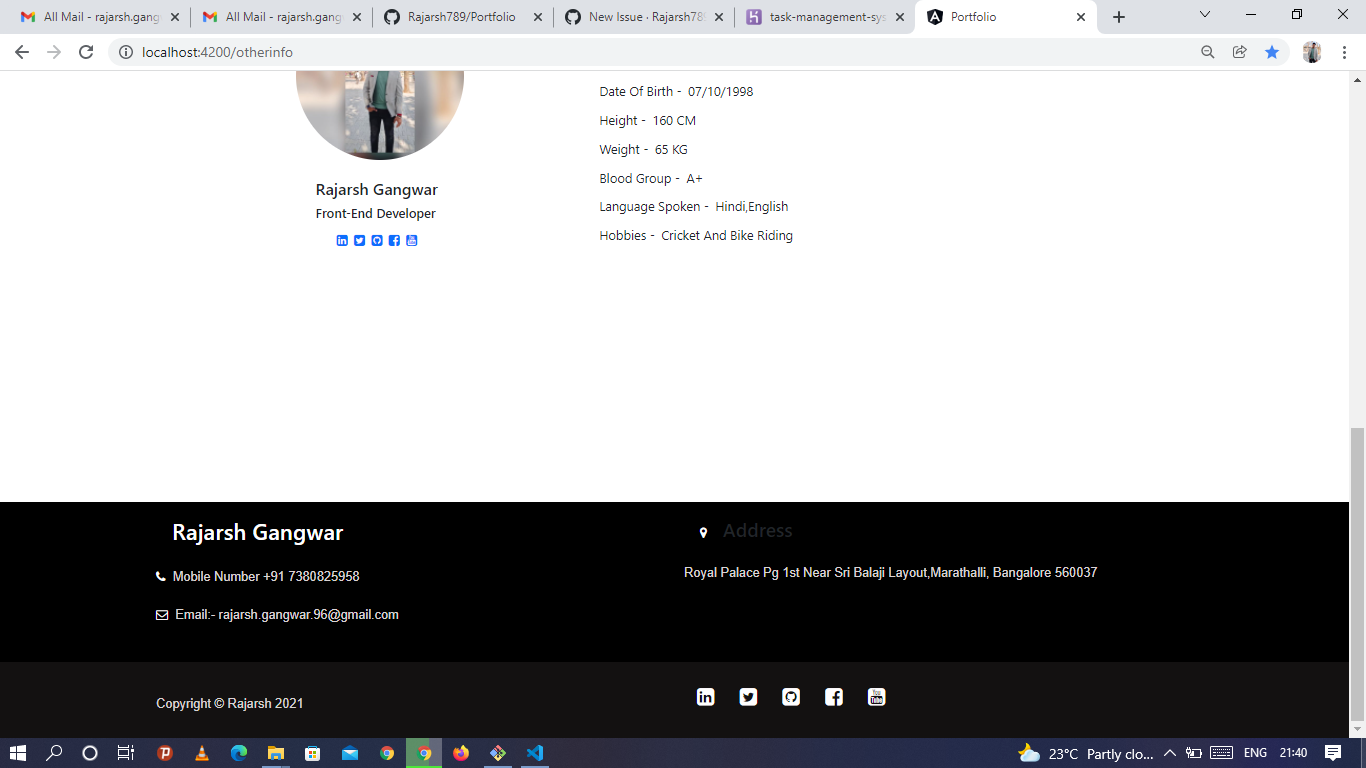Switch to the task-management-sys tab
1366x768 pixels.
click(x=823, y=17)
